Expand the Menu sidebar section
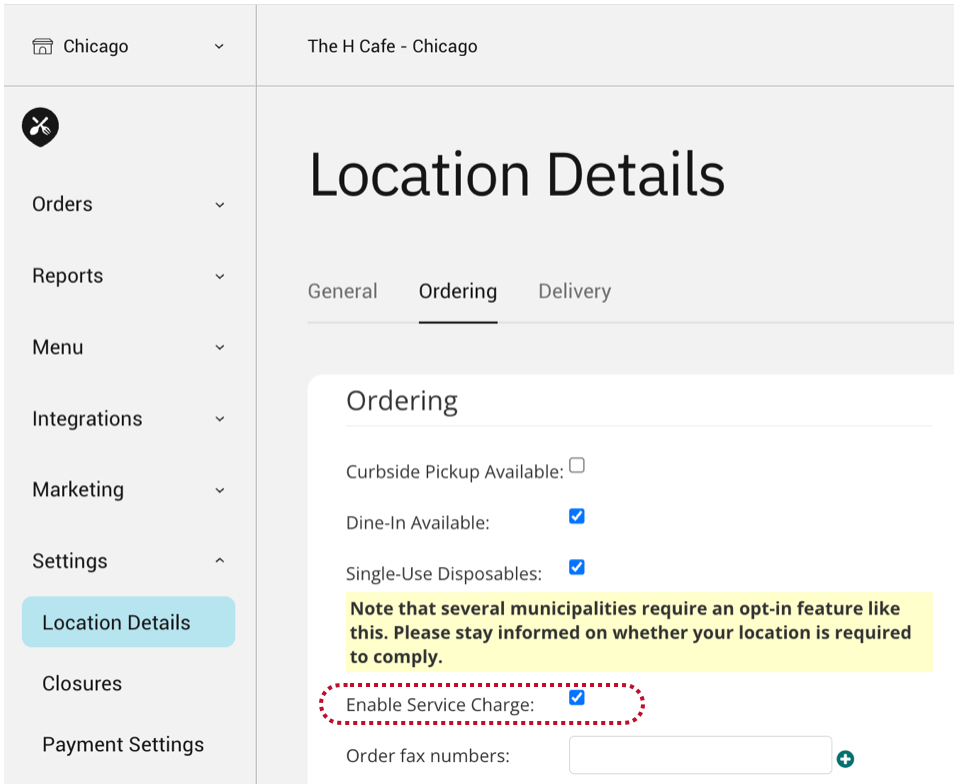954x784 pixels. point(128,347)
